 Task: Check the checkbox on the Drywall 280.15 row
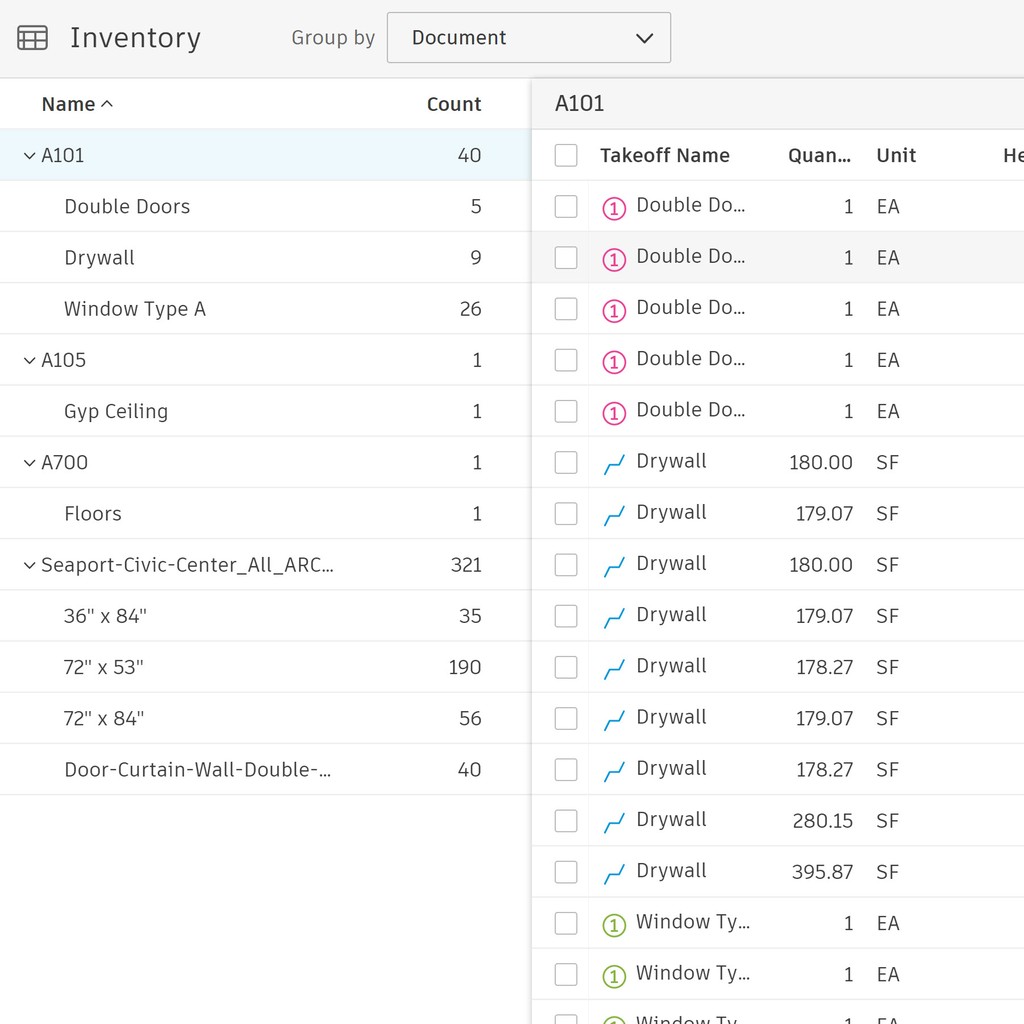coord(565,820)
